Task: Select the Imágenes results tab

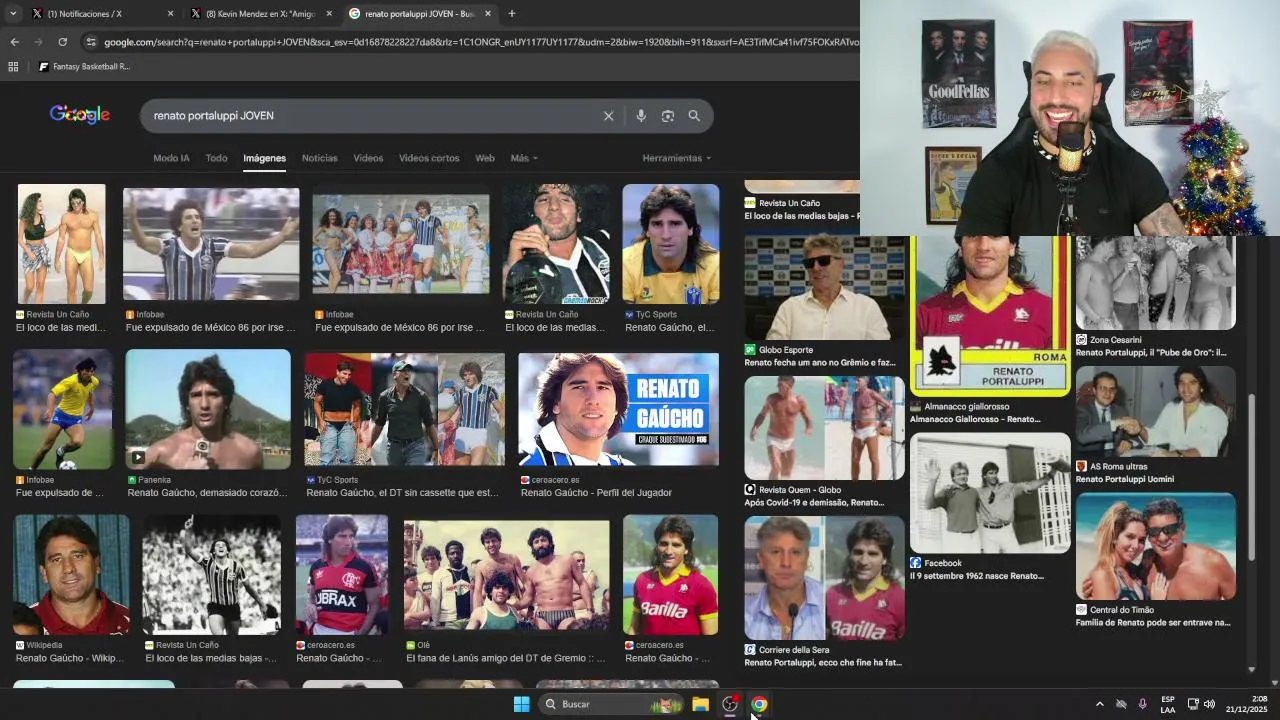Action: [264, 158]
